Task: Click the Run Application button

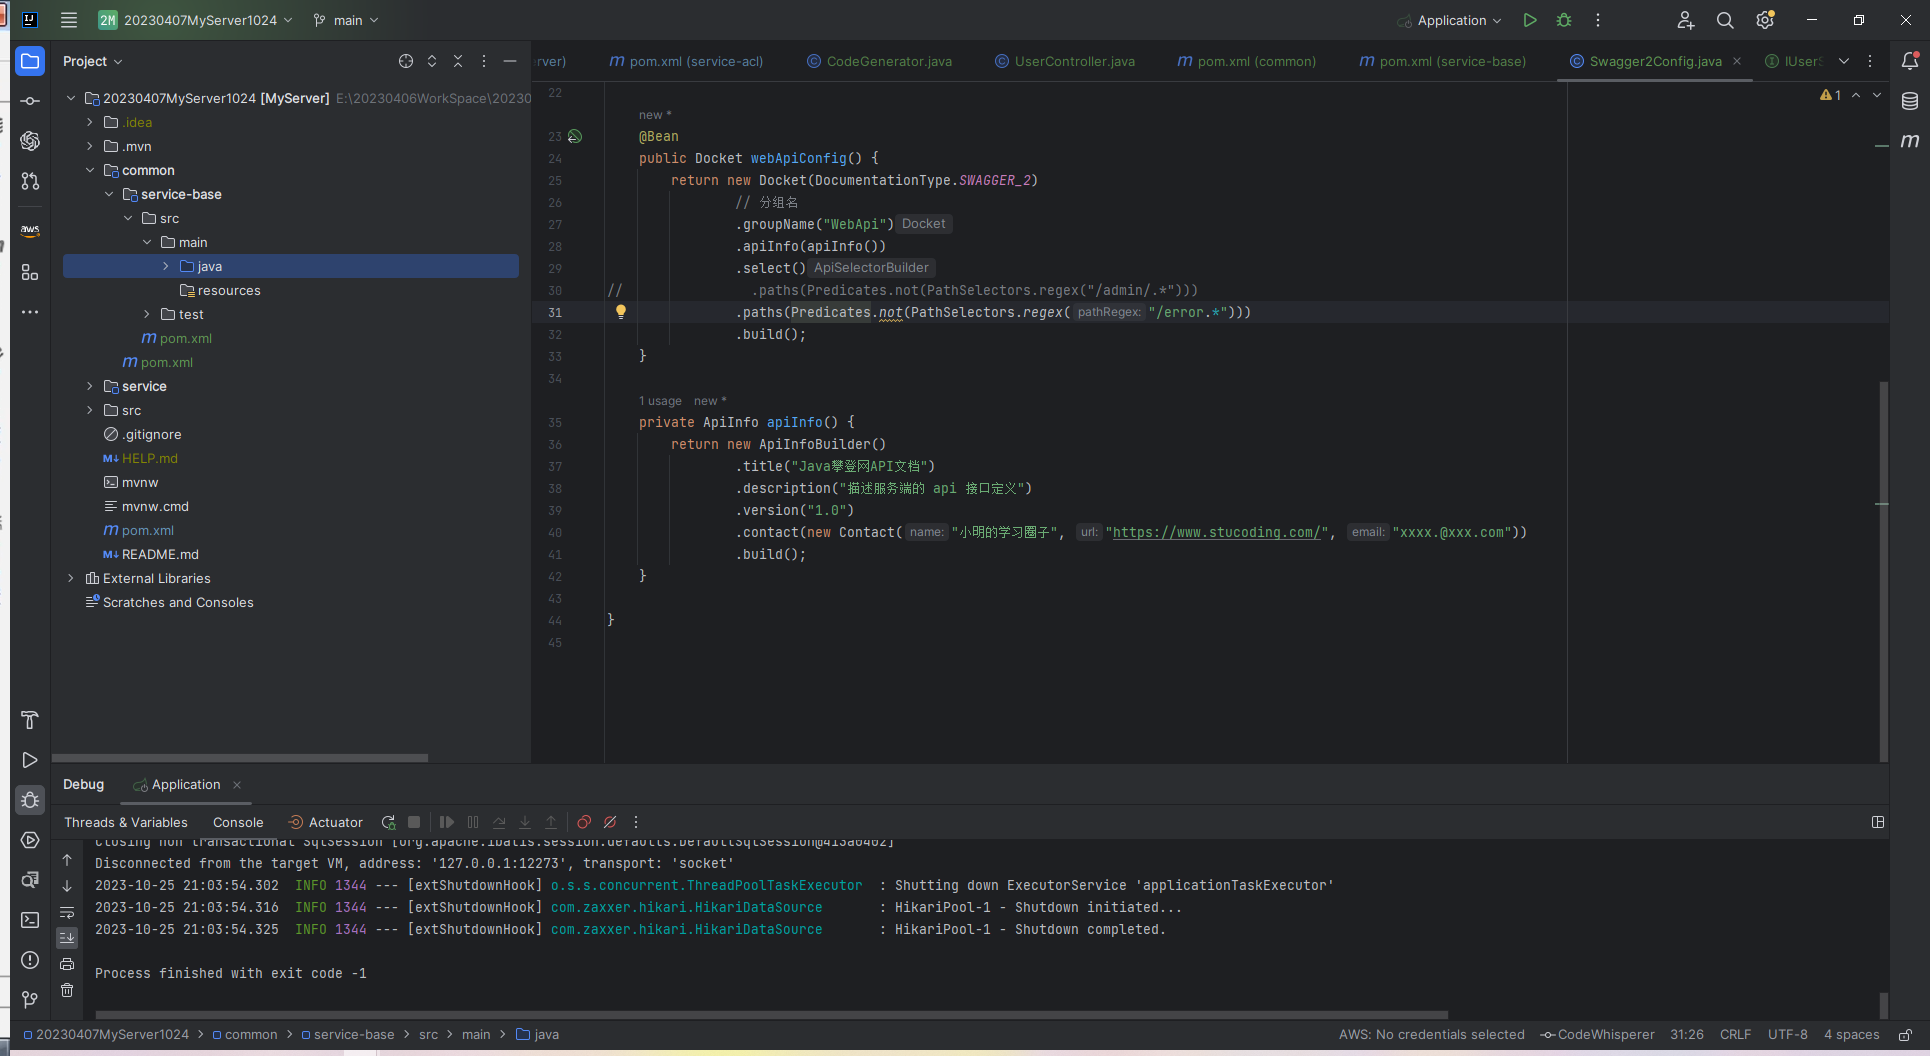Action: coord(1529,20)
